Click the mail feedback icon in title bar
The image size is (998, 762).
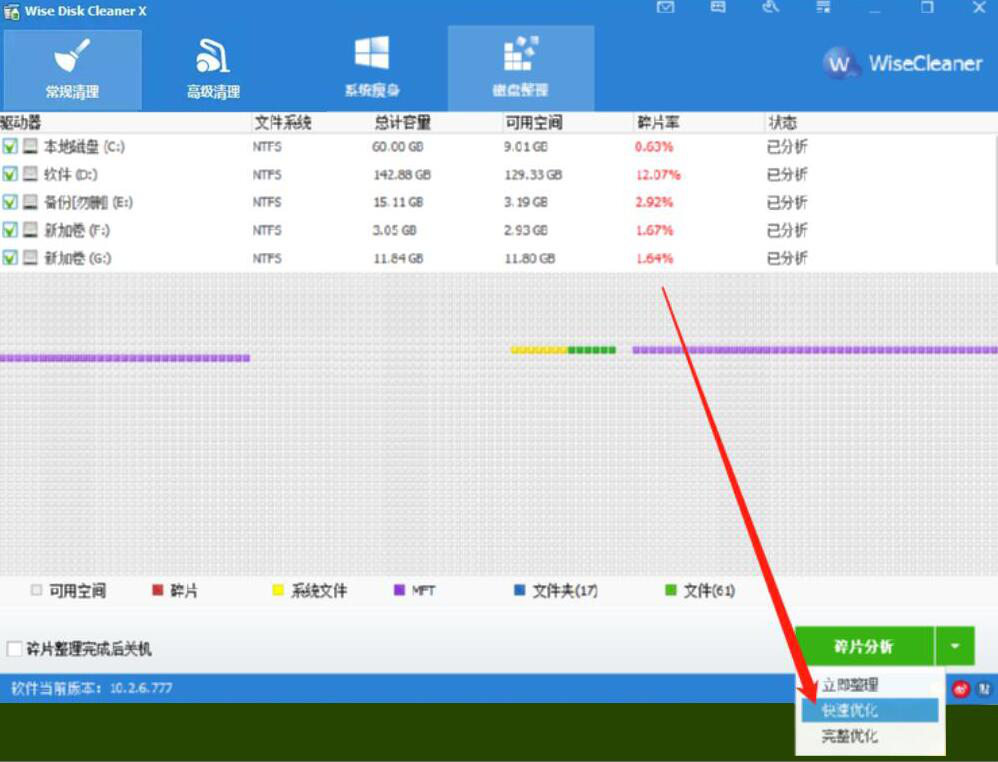click(x=666, y=8)
